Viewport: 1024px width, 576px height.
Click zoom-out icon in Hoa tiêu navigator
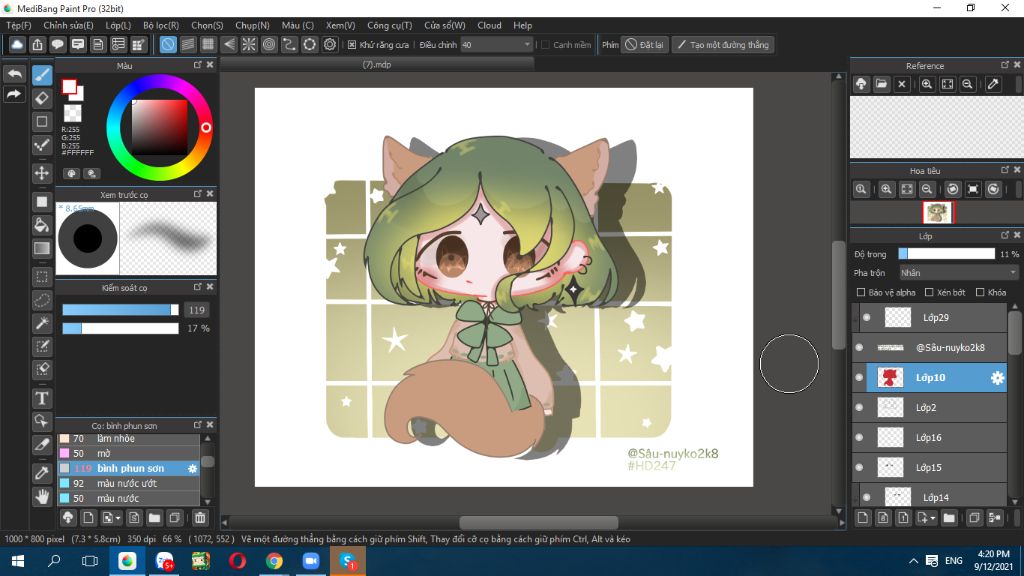[x=927, y=189]
